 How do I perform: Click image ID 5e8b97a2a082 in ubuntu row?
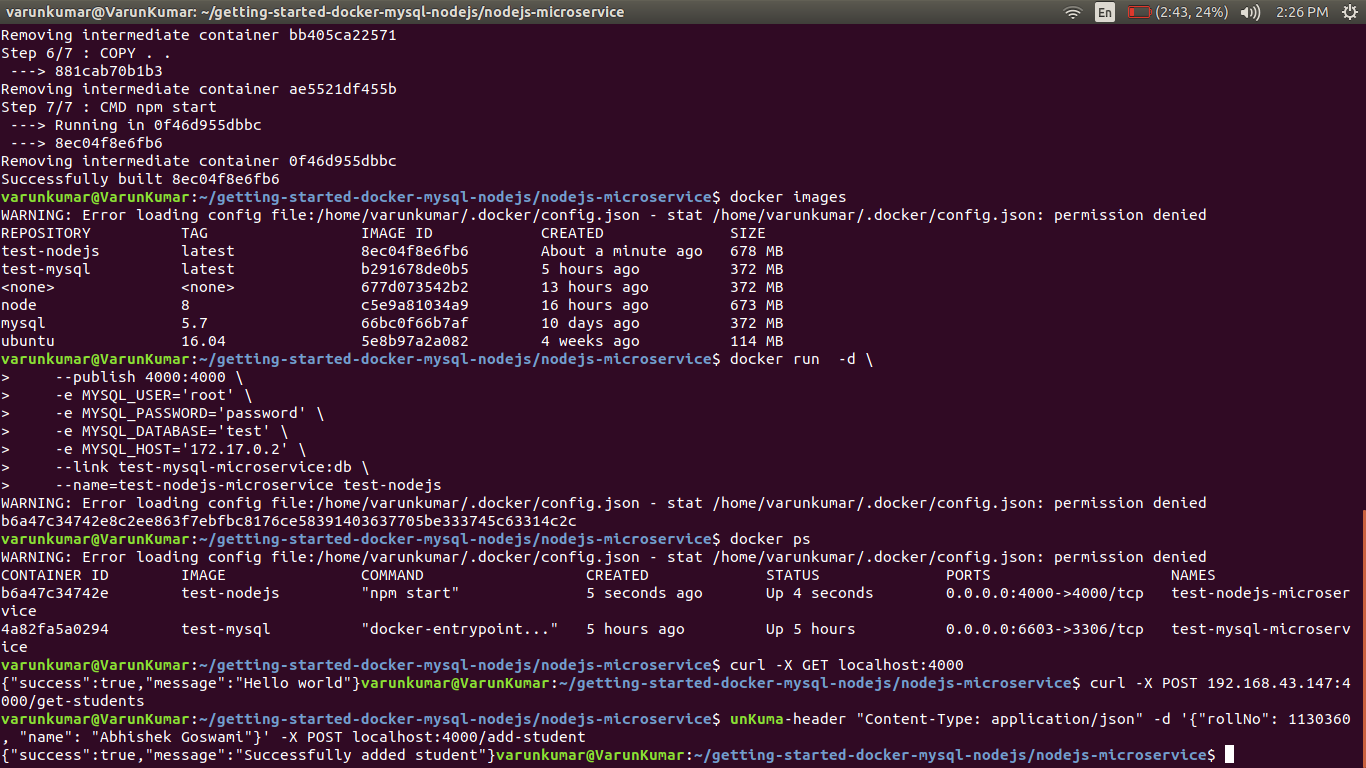click(x=415, y=341)
